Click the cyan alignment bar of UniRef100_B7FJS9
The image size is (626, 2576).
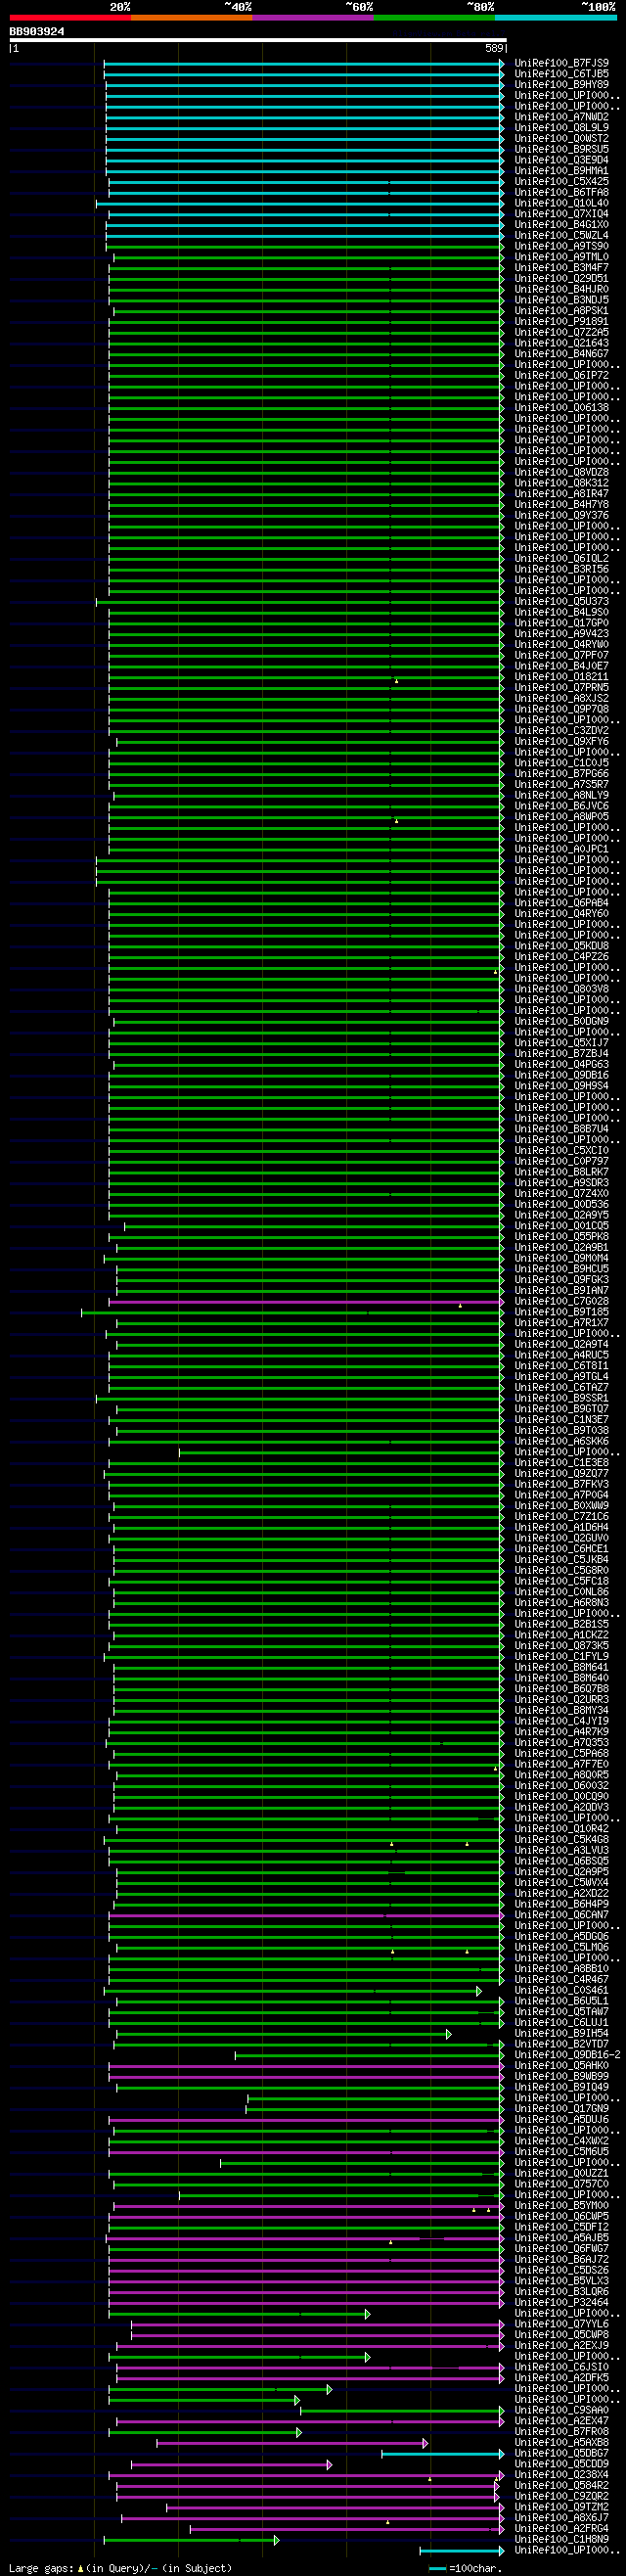[x=304, y=63]
